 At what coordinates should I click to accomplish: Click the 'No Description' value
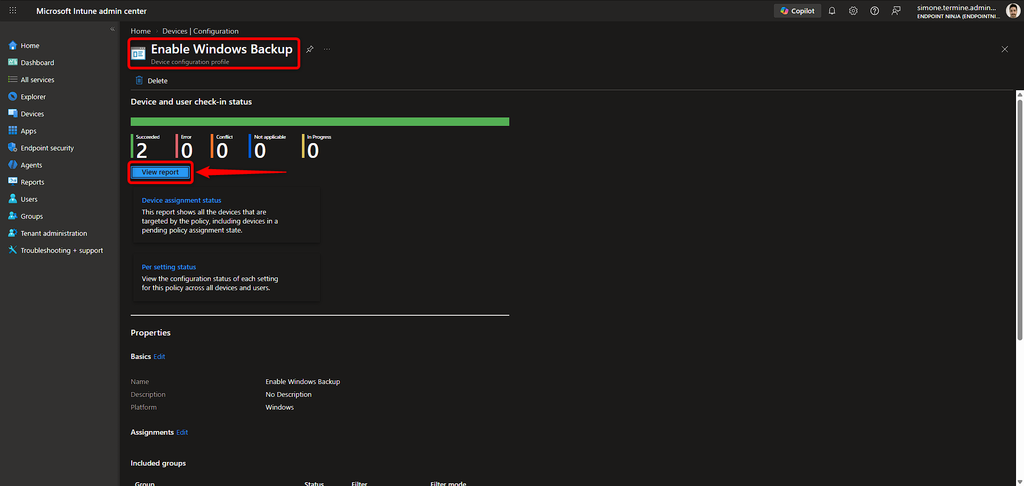288,395
